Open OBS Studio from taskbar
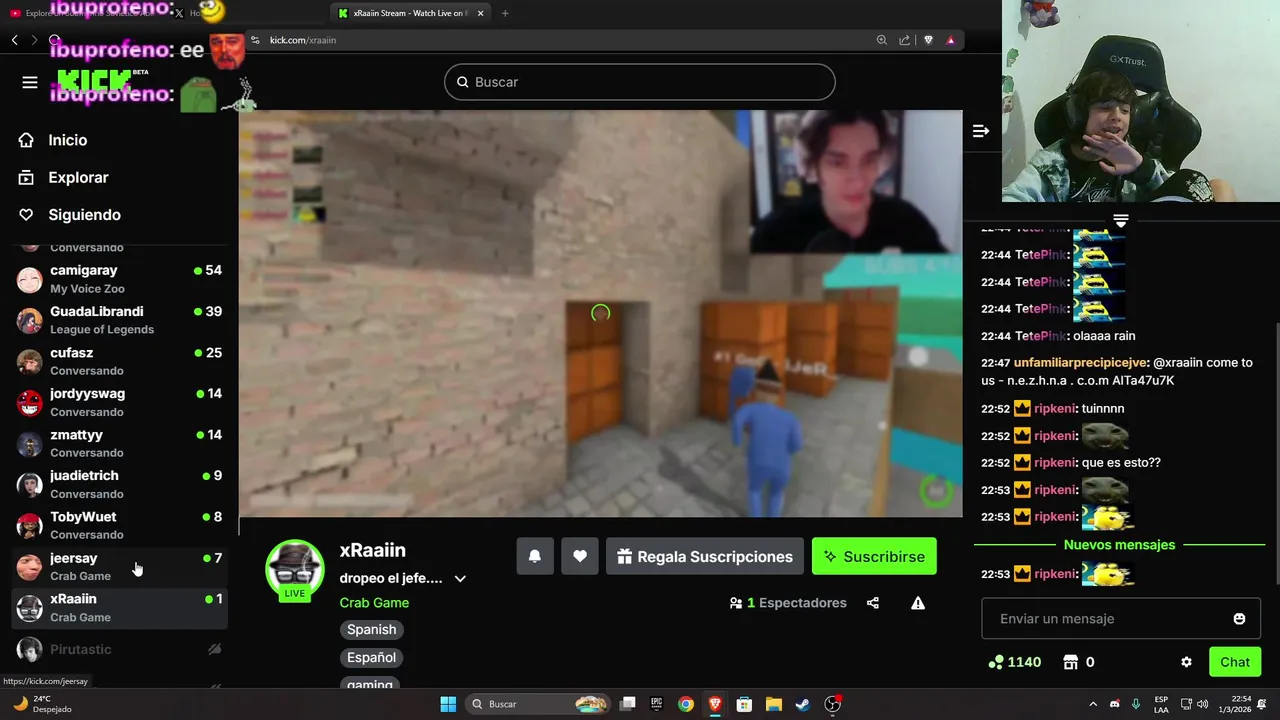This screenshot has width=1280, height=720. click(832, 704)
